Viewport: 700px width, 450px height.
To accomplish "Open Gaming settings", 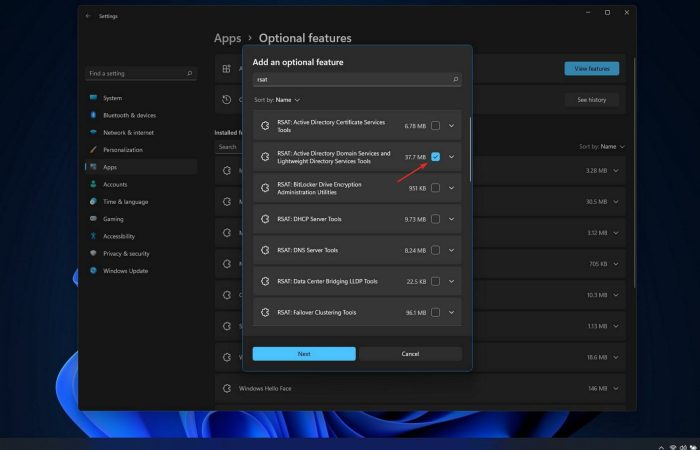I will click(x=141, y=219).
